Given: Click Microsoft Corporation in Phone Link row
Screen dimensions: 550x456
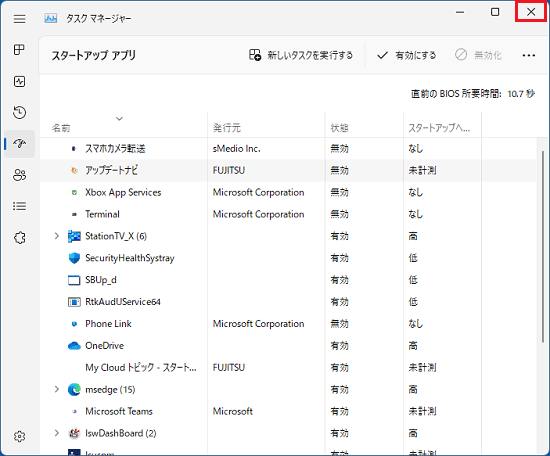Looking at the screenshot, I should coord(259,324).
